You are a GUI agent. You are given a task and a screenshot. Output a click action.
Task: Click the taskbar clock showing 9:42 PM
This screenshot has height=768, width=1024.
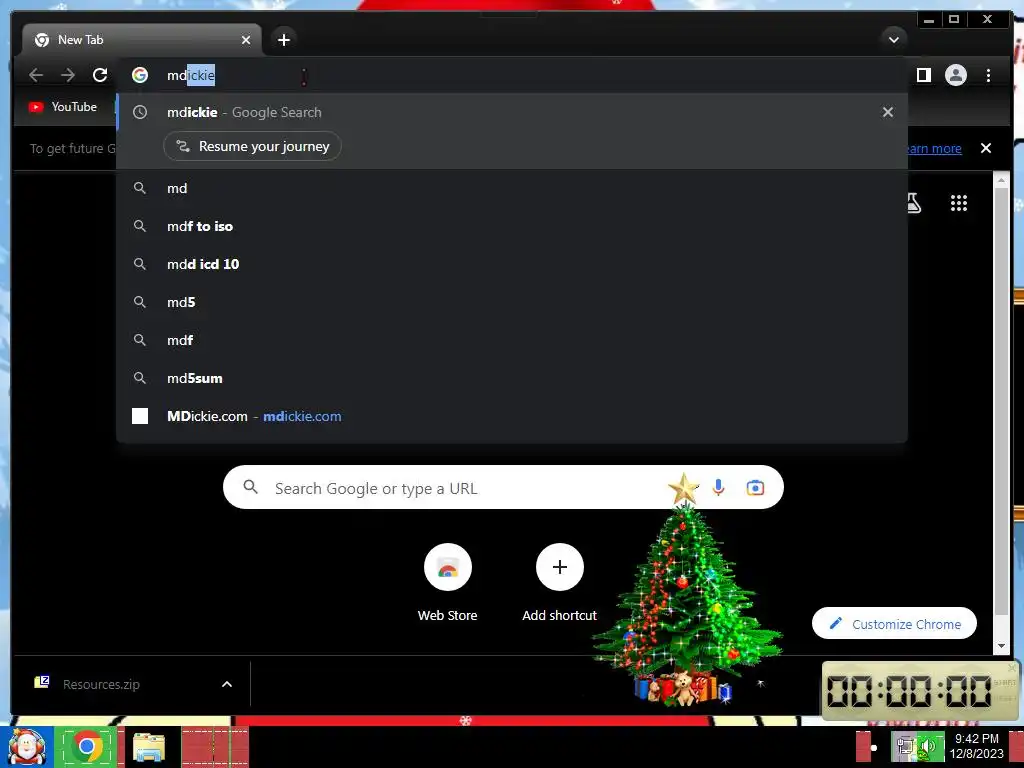point(976,746)
